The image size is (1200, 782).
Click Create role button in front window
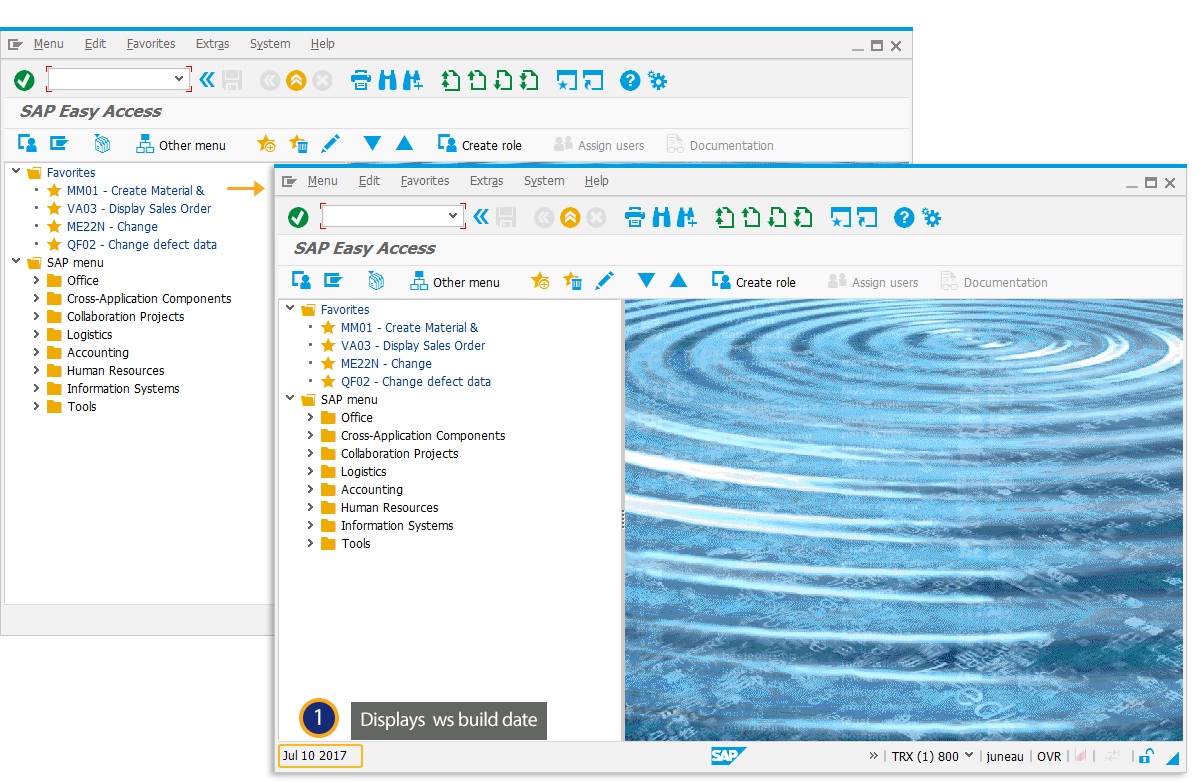754,282
